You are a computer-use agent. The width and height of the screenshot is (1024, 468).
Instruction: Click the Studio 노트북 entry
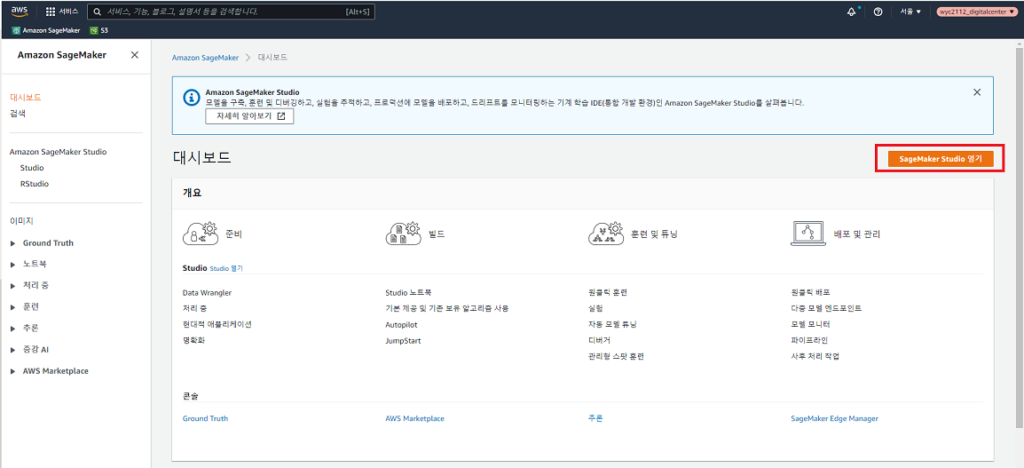click(x=408, y=293)
